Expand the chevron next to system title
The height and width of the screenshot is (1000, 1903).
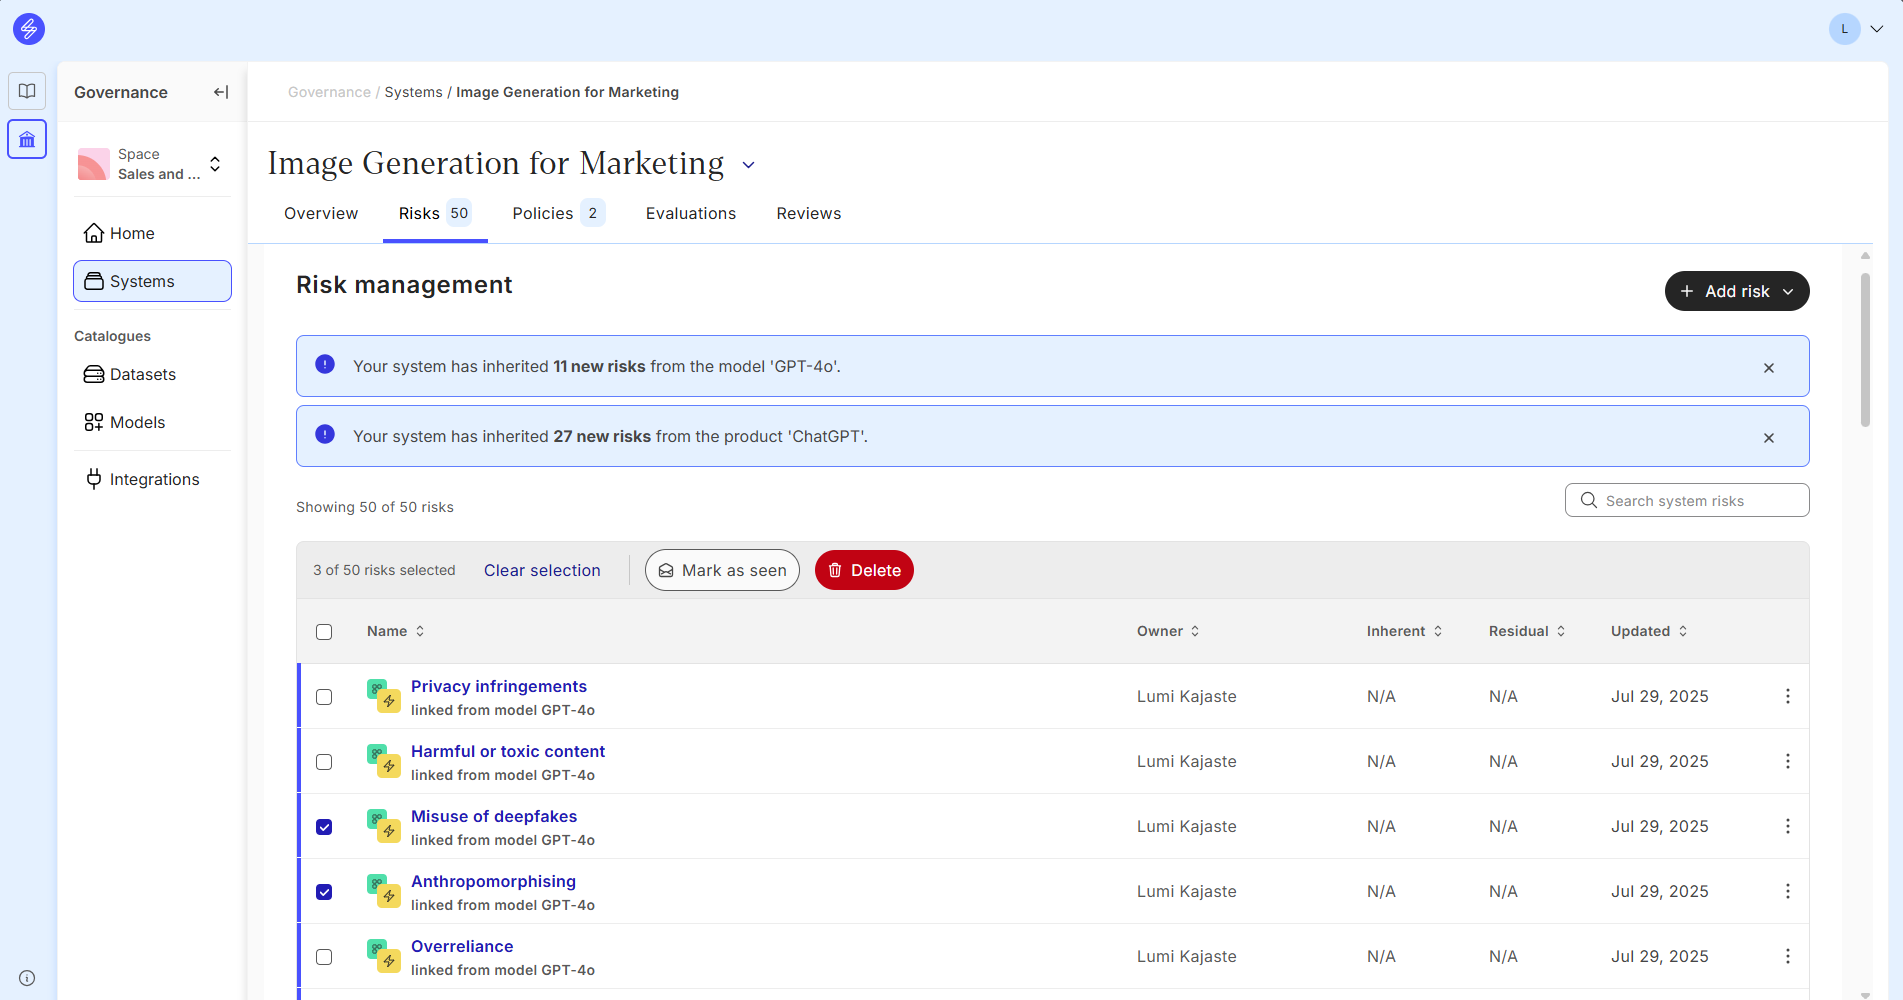pyautogui.click(x=748, y=165)
